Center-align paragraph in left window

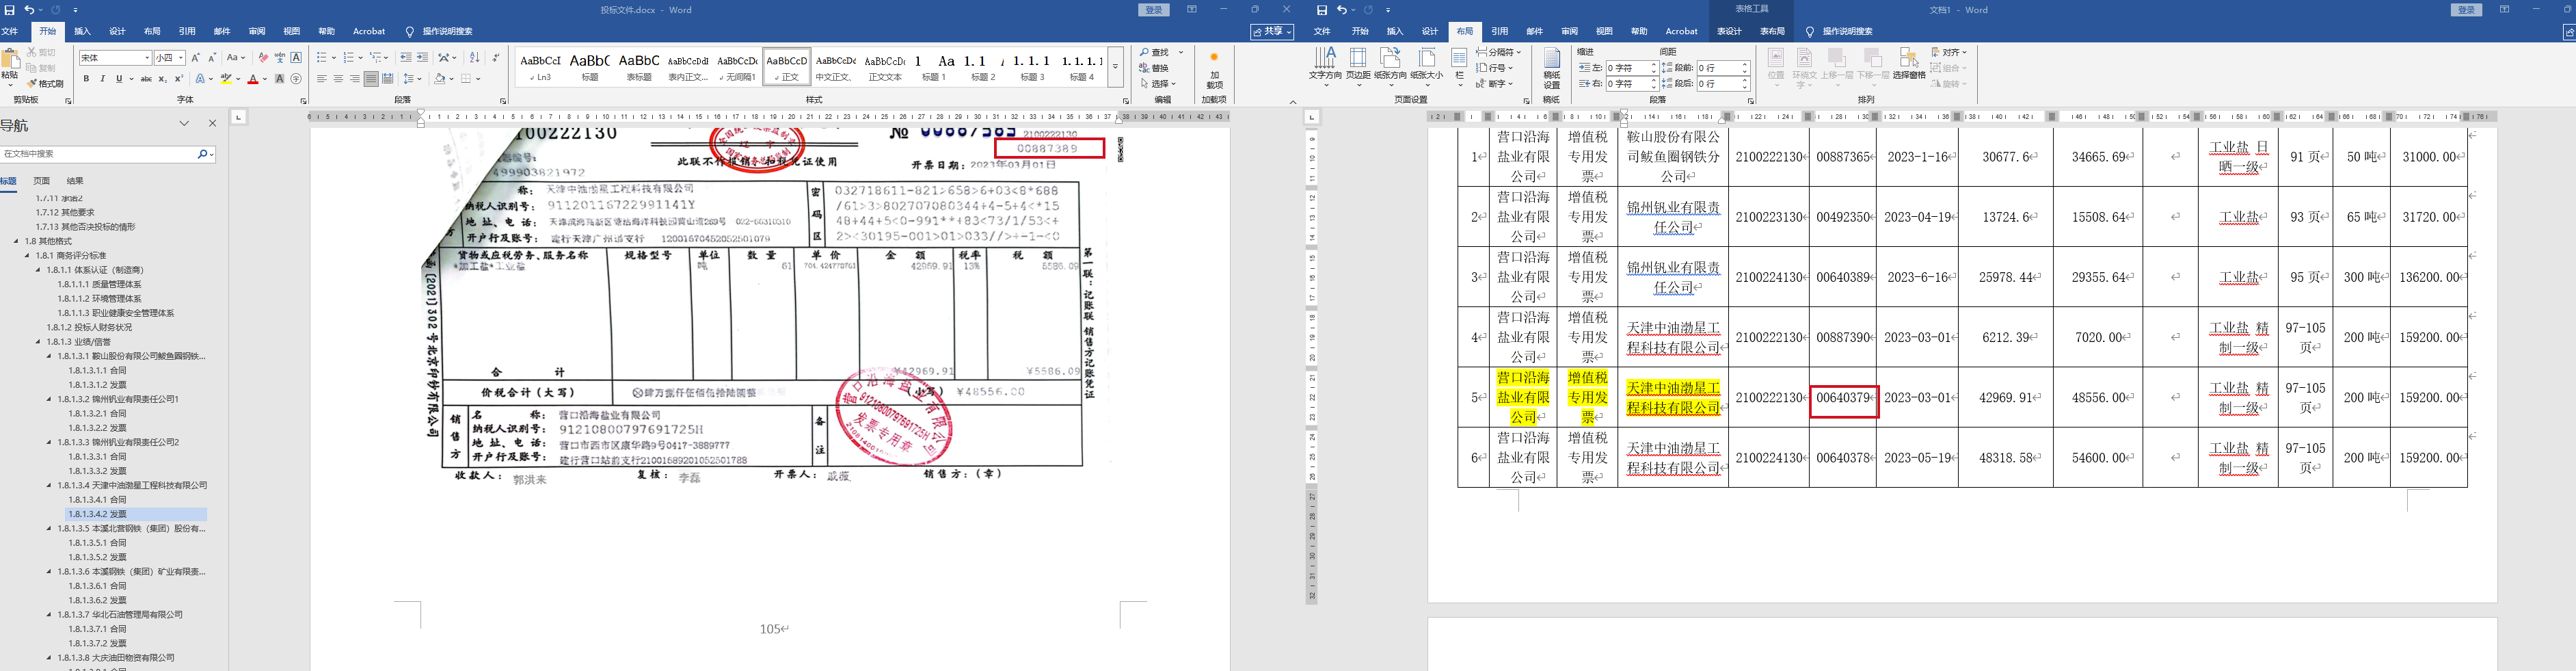[338, 79]
